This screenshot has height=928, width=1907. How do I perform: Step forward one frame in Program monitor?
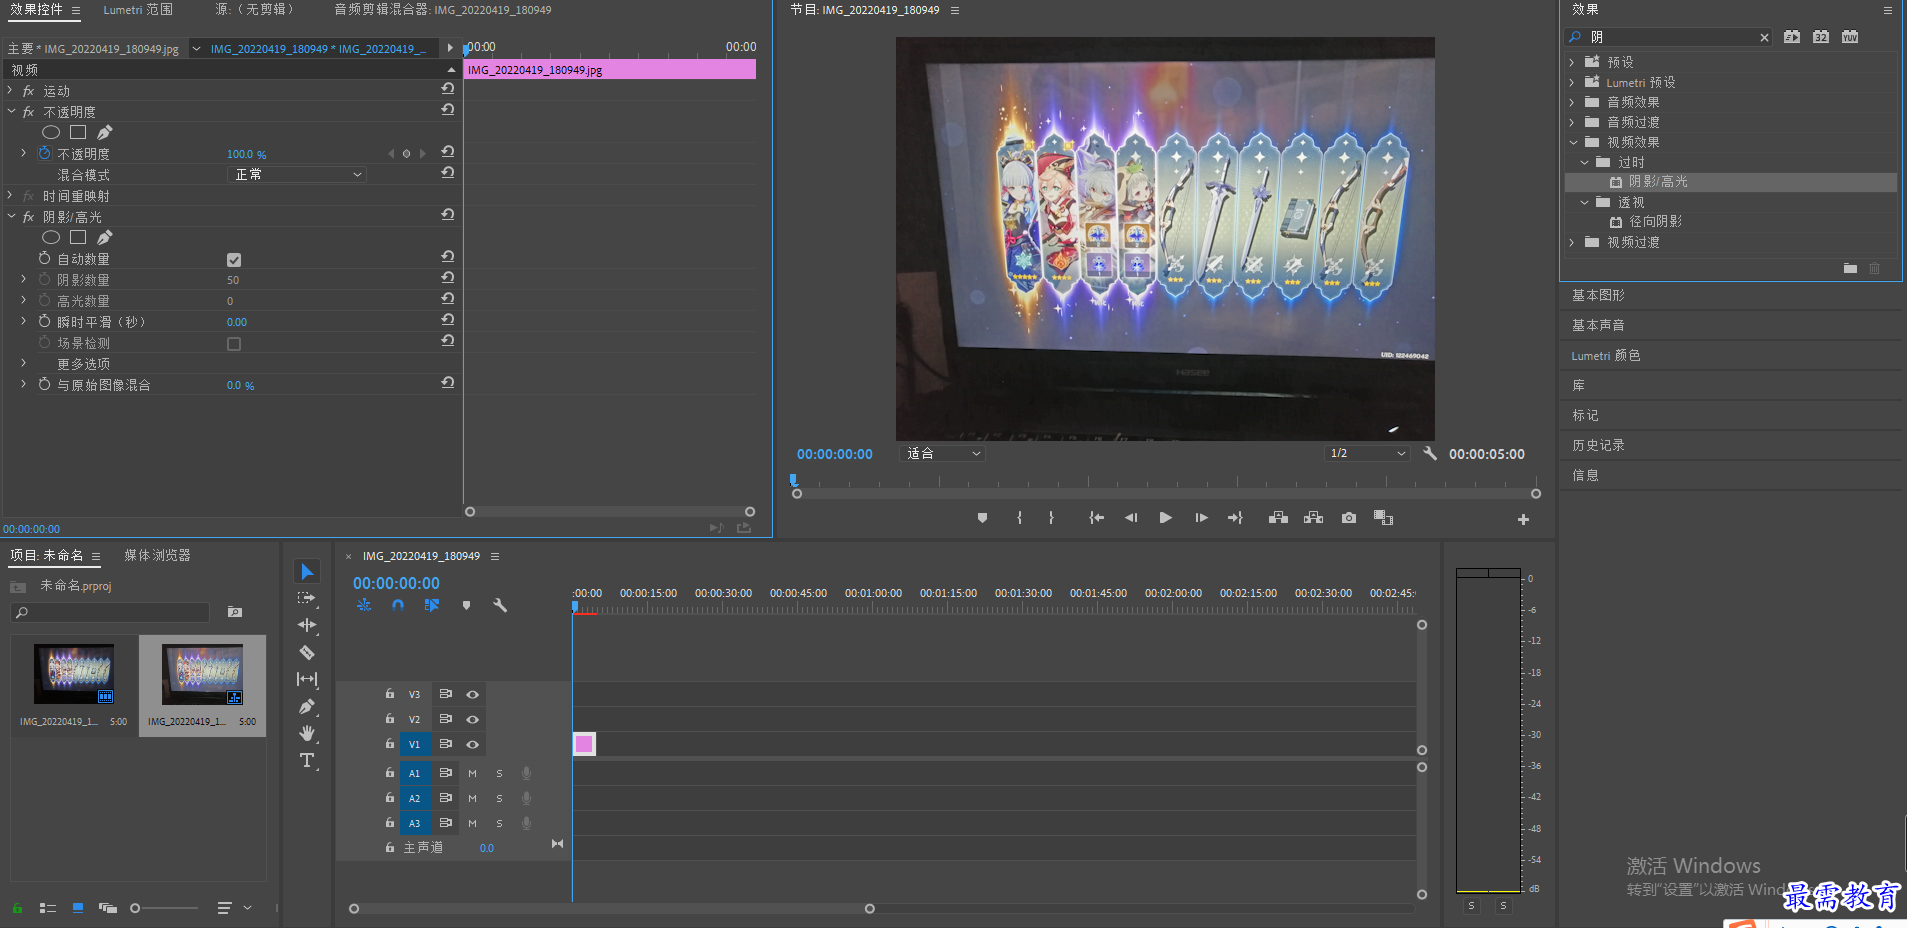point(1201,518)
